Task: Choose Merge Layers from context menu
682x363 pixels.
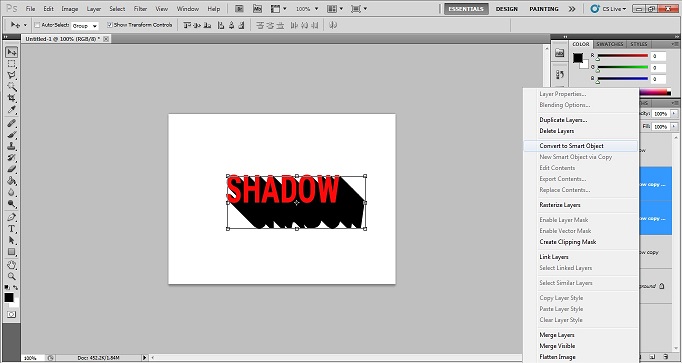Action: 581,335
